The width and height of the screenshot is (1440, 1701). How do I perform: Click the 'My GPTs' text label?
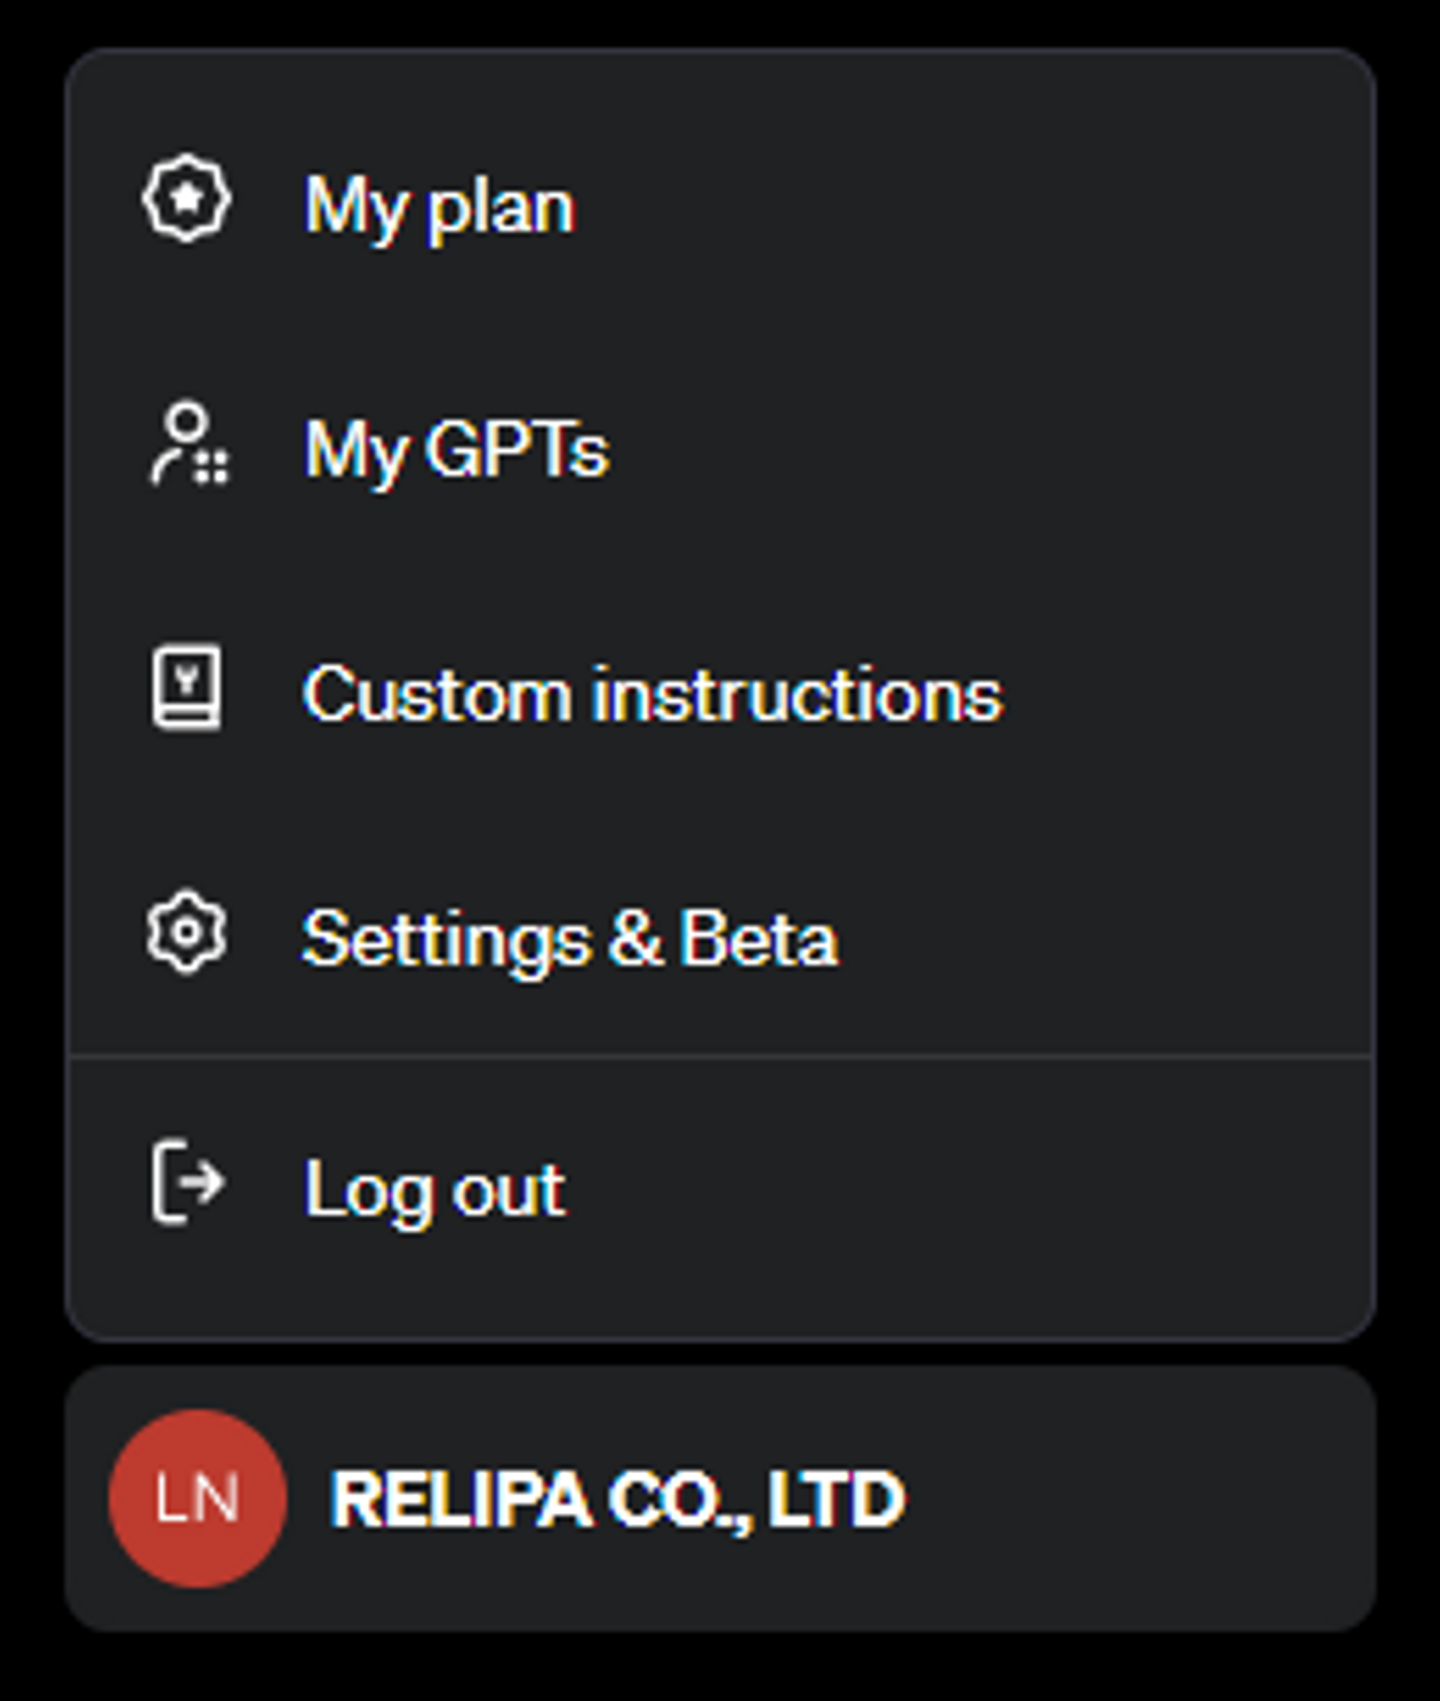point(456,449)
